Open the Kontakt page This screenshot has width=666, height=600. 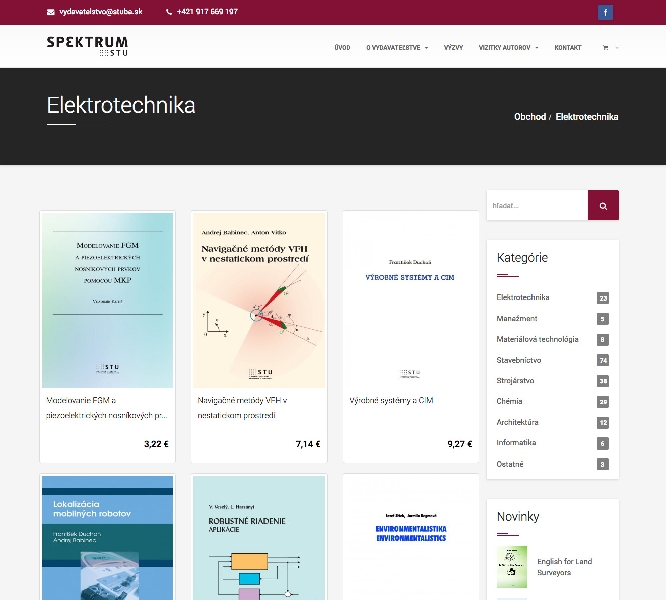tap(568, 48)
